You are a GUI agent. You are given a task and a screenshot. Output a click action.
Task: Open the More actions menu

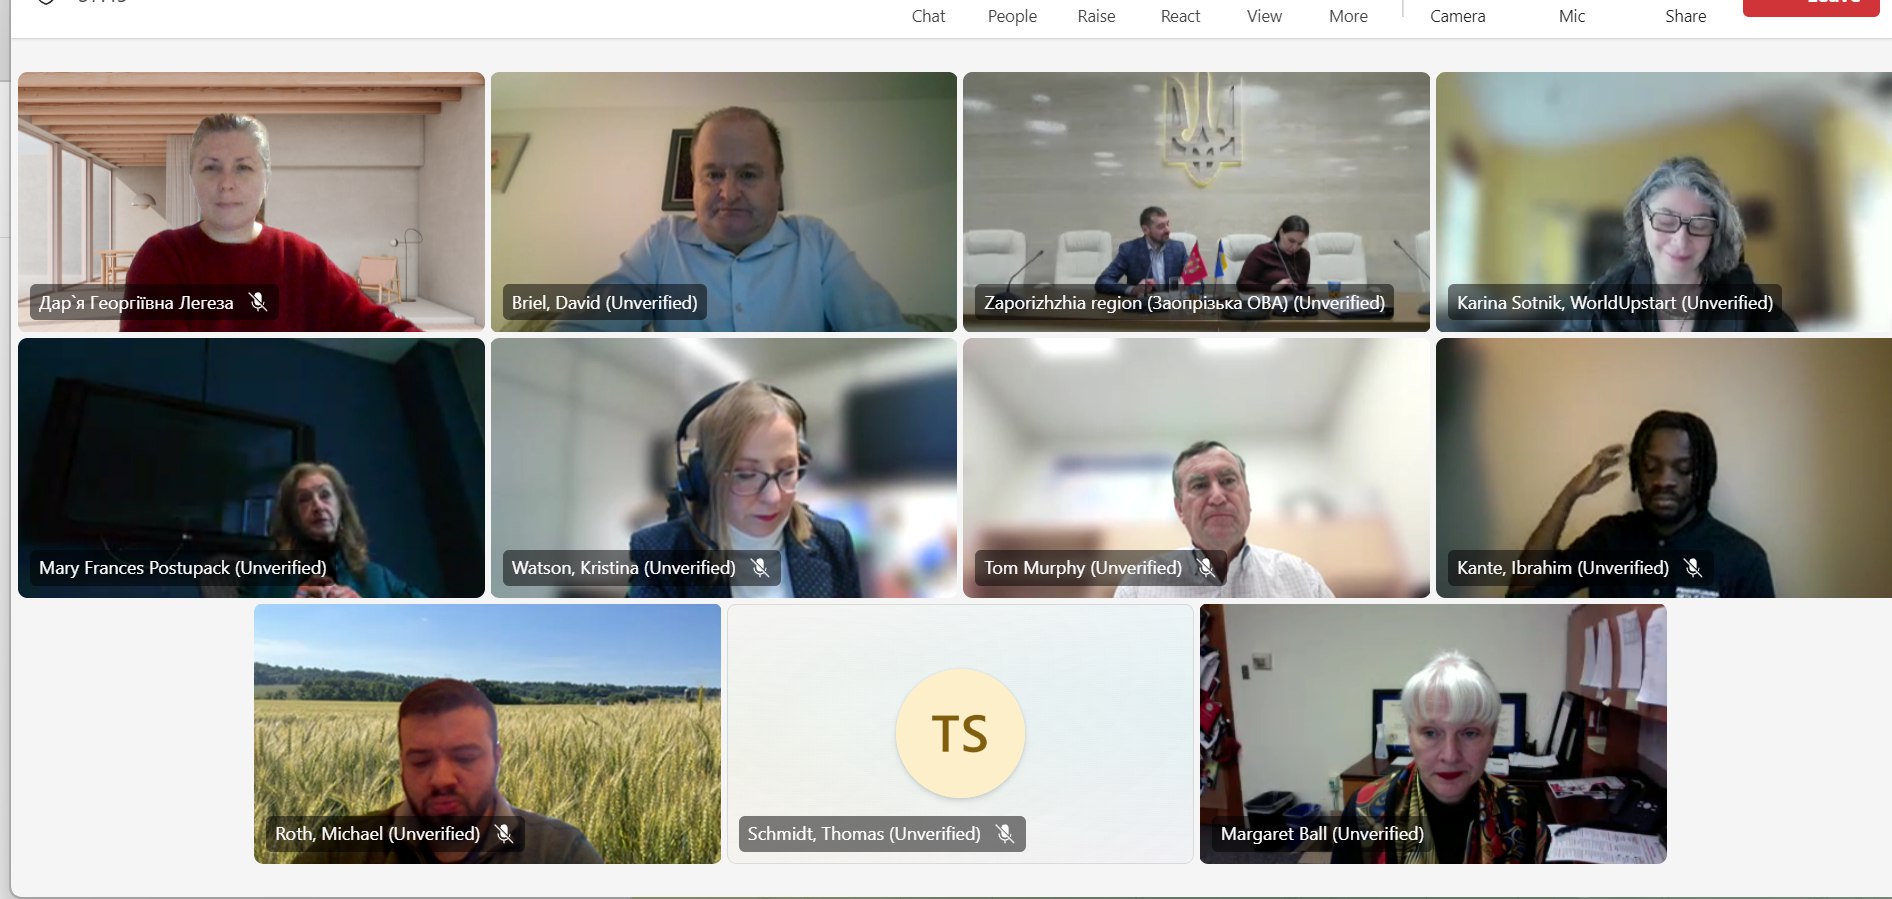[1348, 15]
